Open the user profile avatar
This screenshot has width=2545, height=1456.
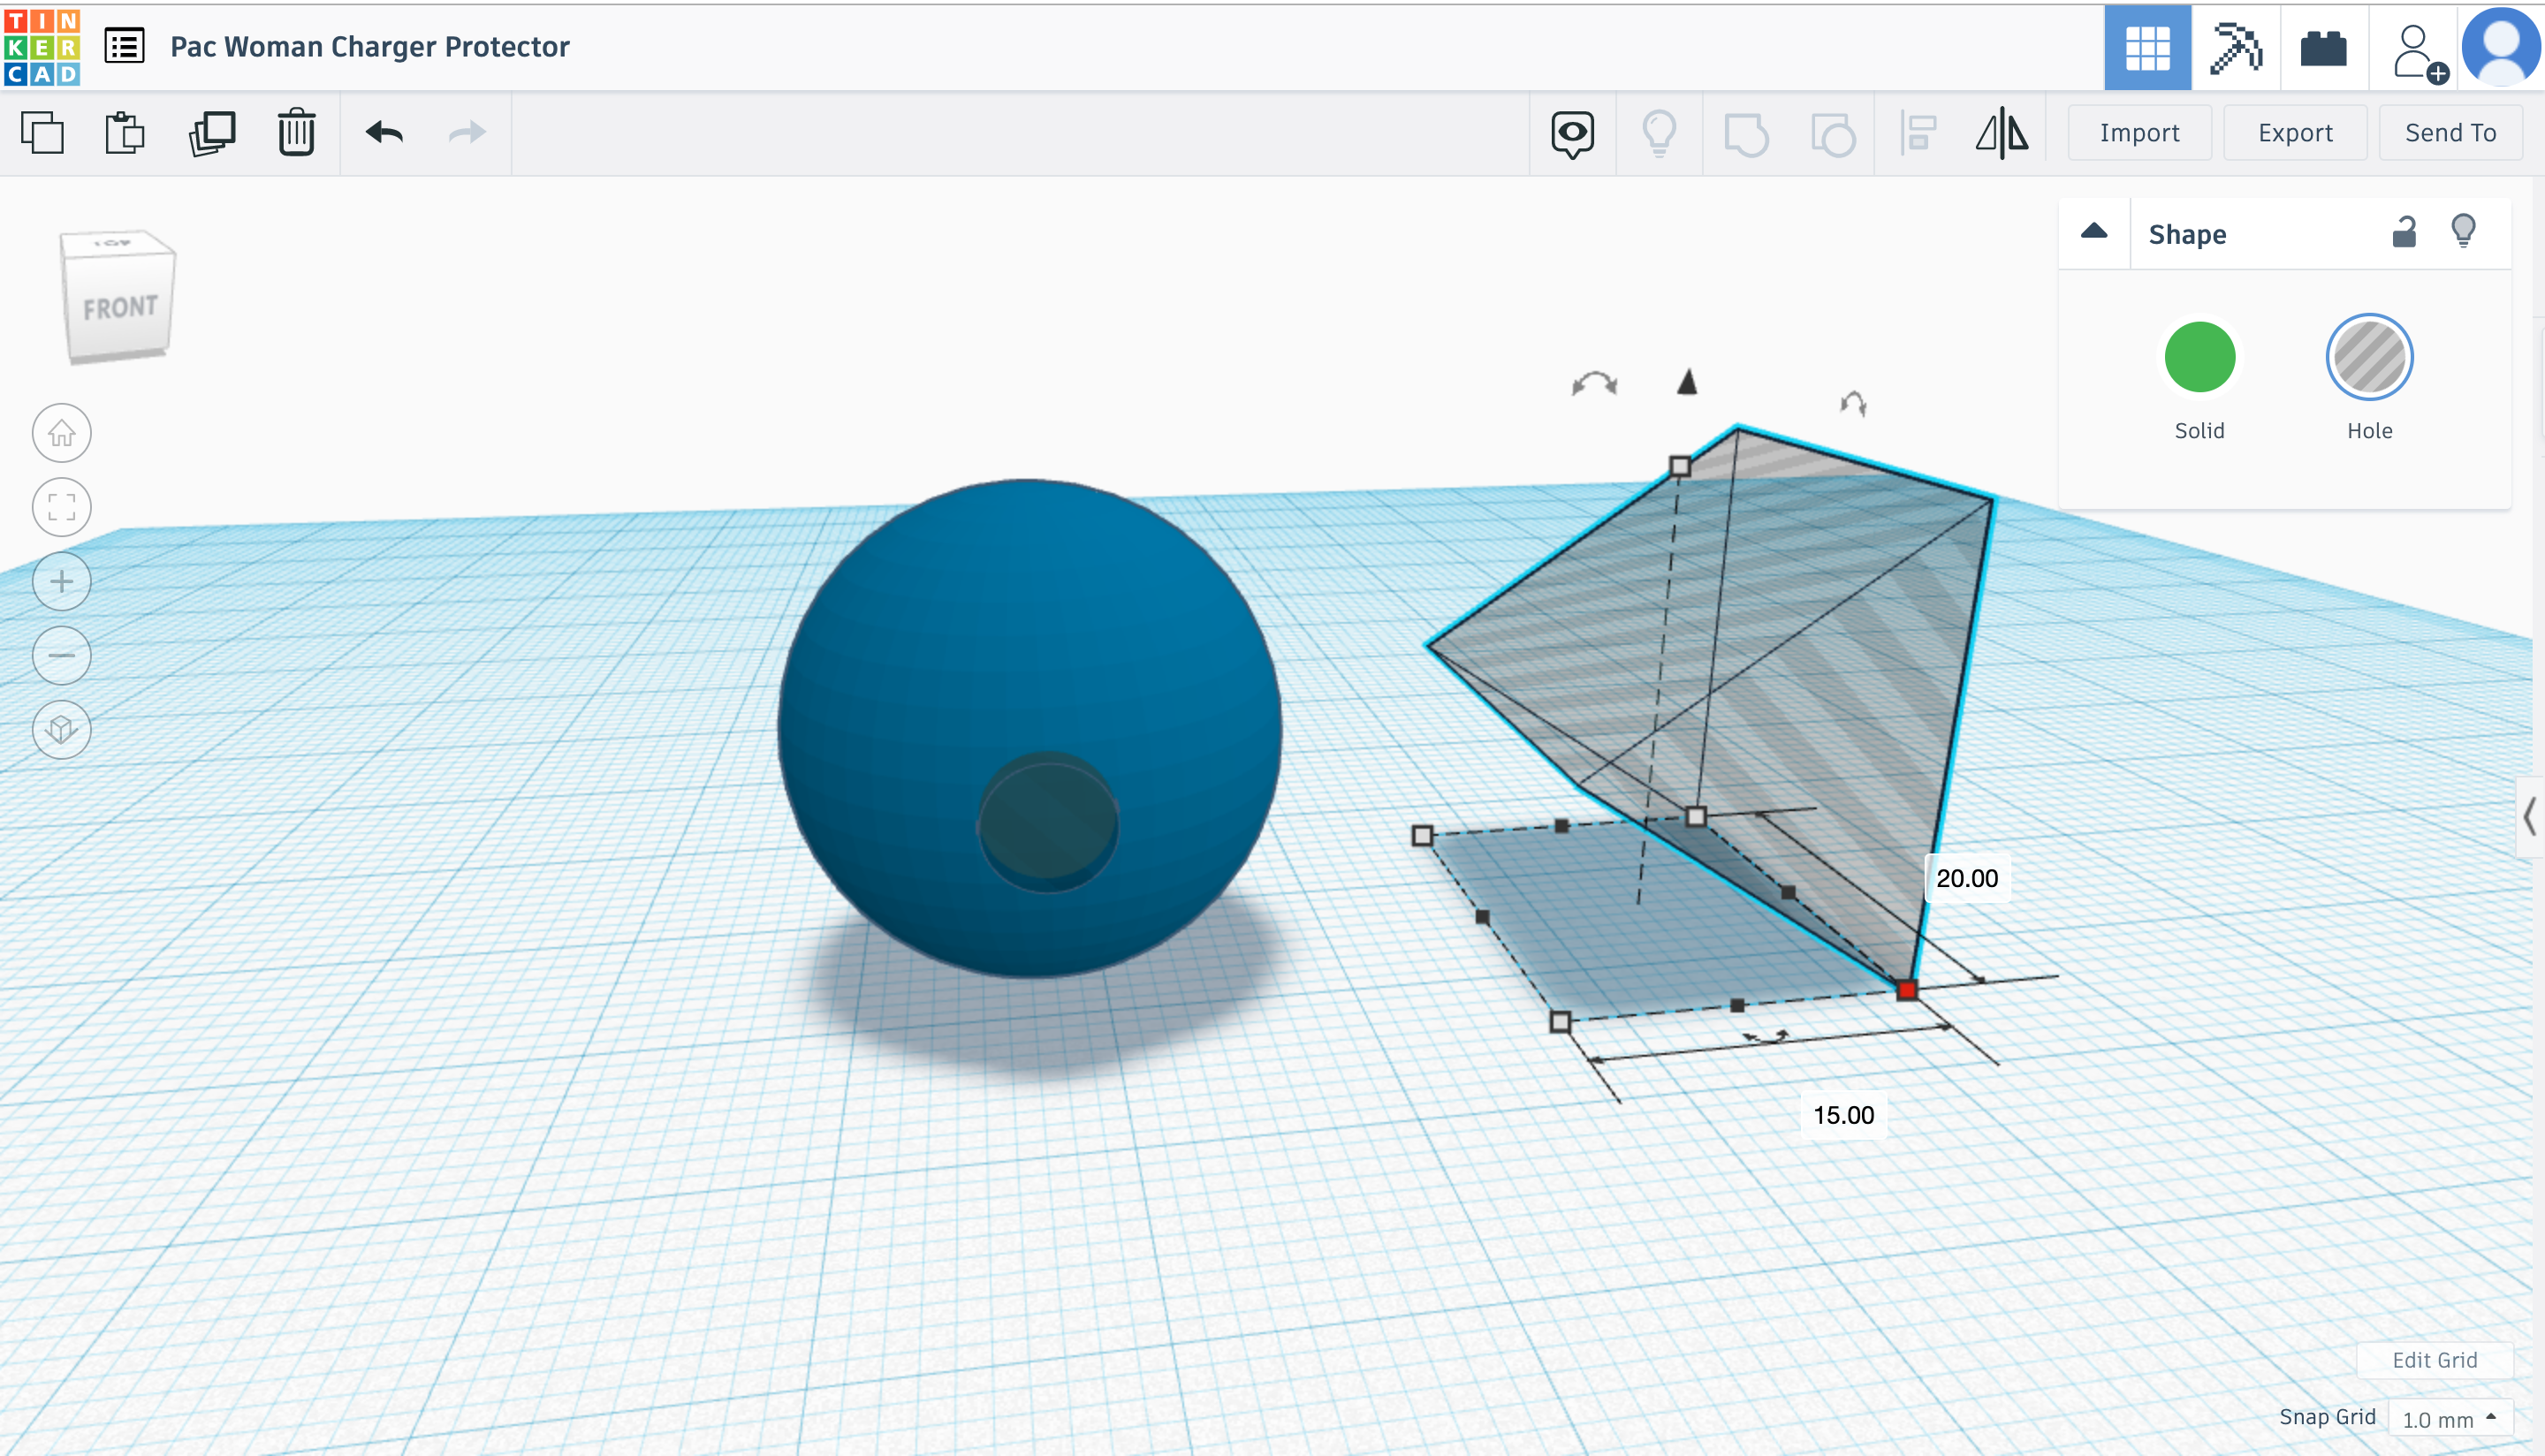[2500, 47]
